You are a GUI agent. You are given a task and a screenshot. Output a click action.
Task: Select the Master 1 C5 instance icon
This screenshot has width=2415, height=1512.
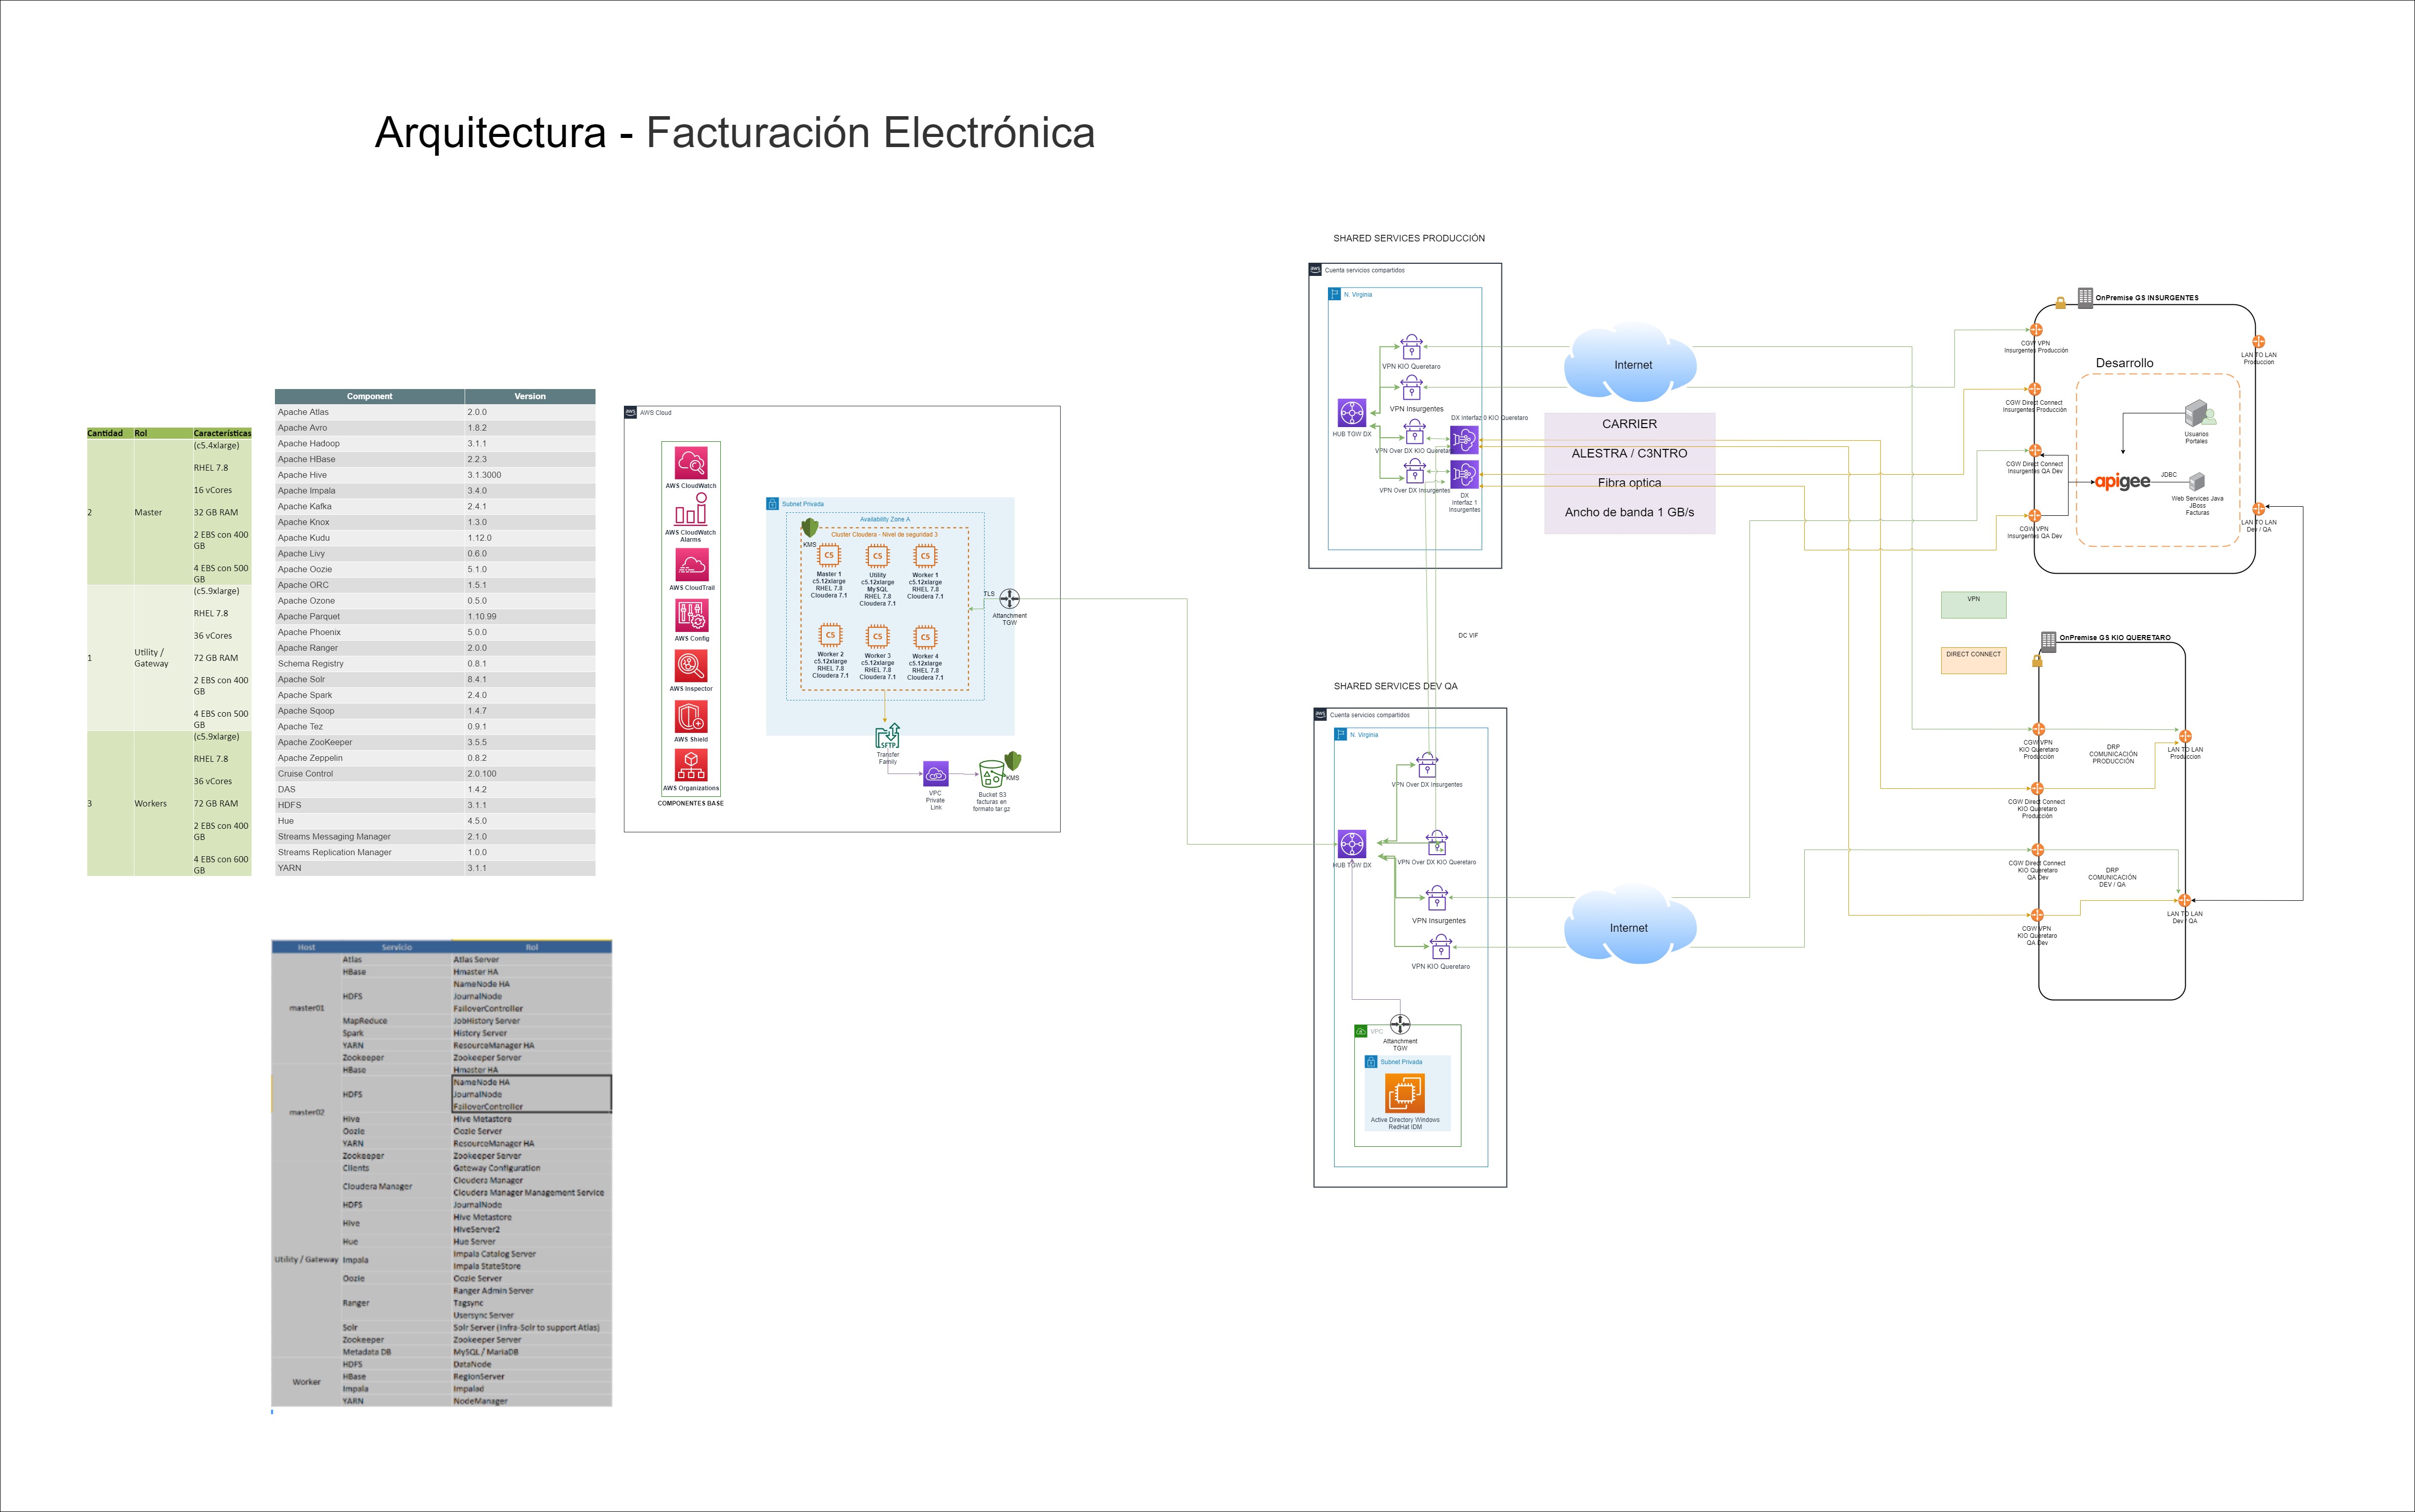tap(829, 556)
